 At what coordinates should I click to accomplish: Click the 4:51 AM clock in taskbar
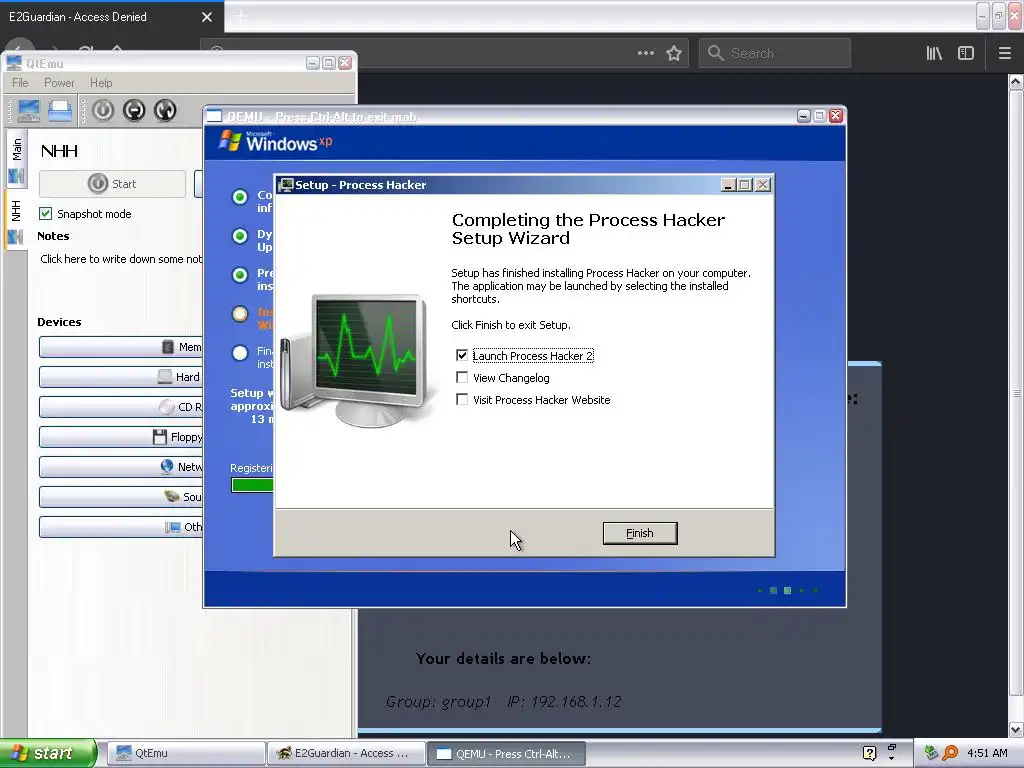(x=987, y=753)
